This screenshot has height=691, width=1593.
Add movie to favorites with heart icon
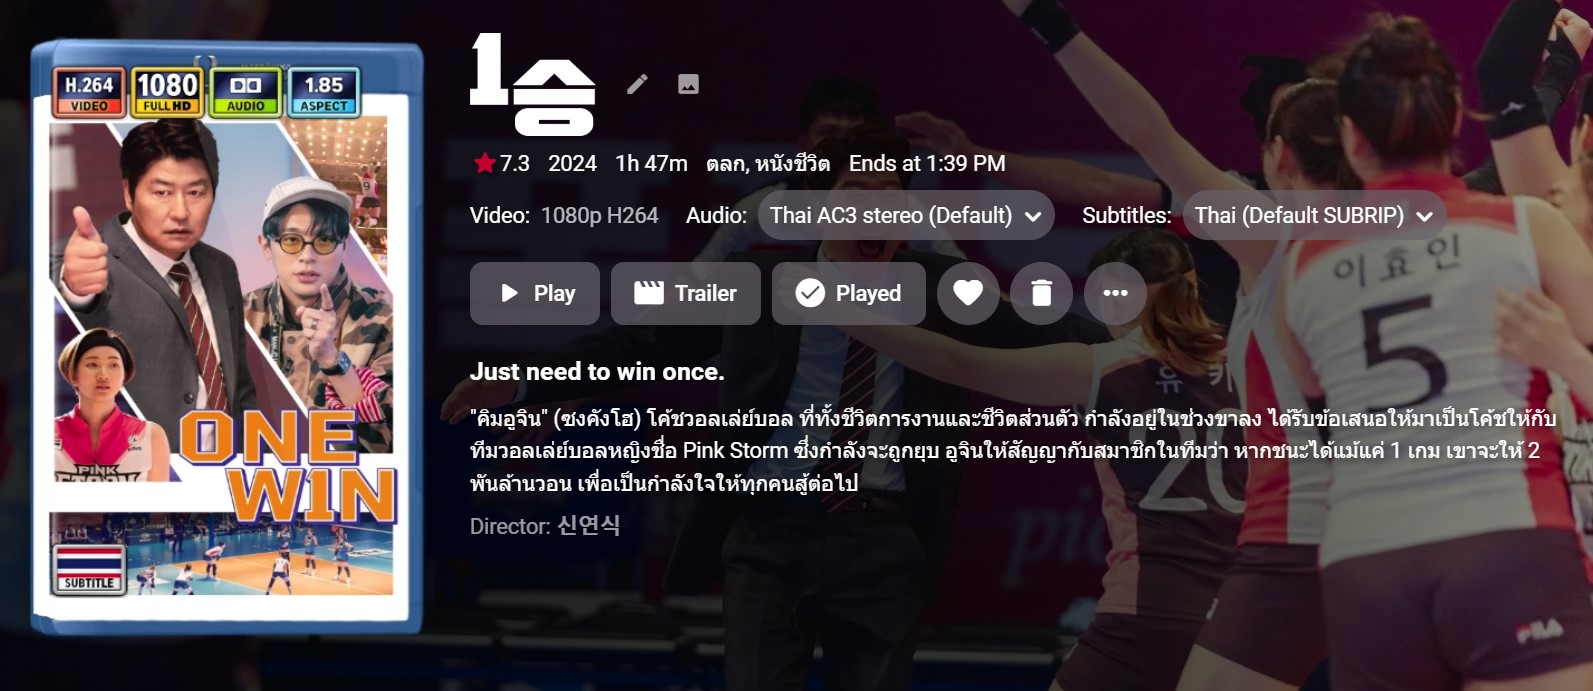[968, 293]
